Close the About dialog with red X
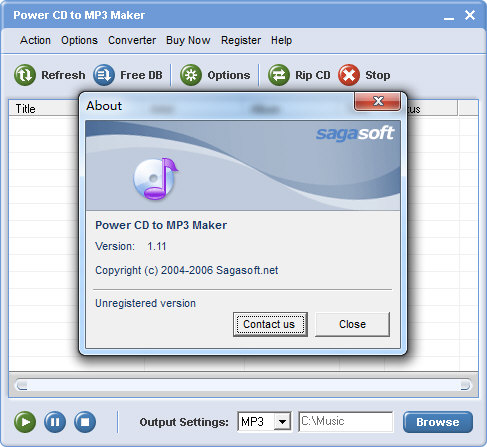Screen dimensions: 487x447 pos(378,101)
